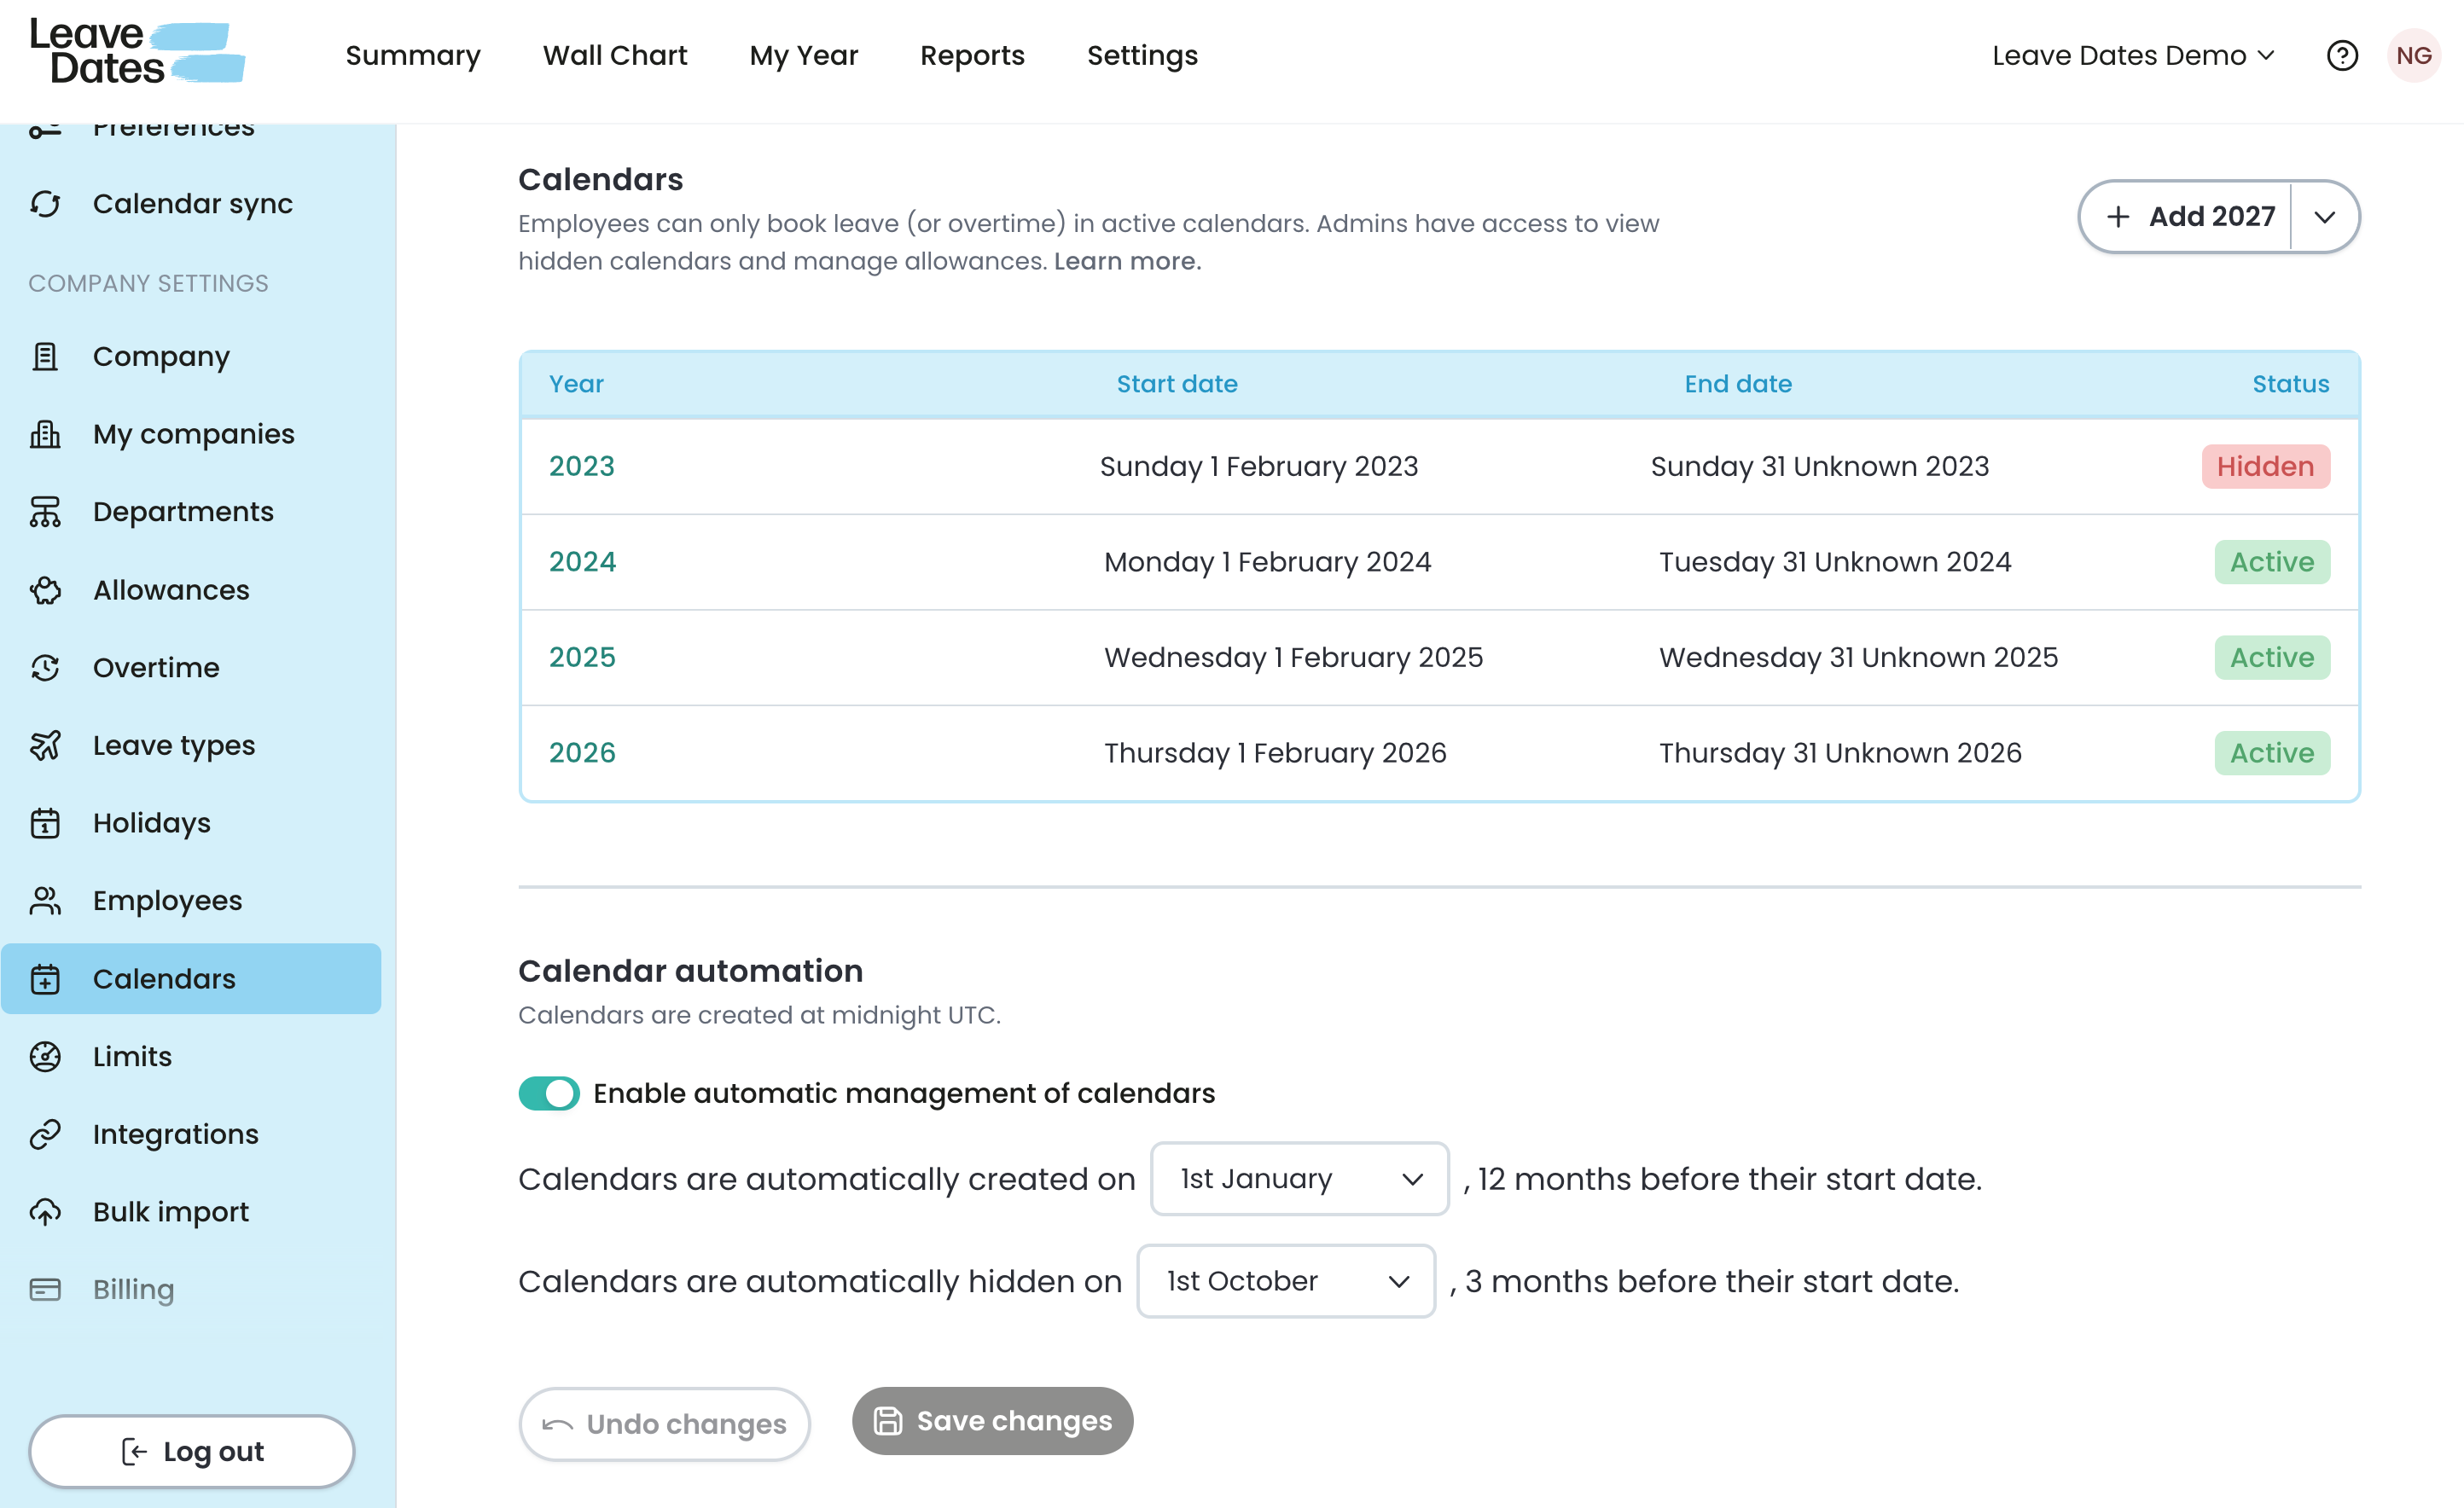The width and height of the screenshot is (2464, 1508).
Task: Click the Add 2027 button
Action: pyautogui.click(x=2185, y=217)
